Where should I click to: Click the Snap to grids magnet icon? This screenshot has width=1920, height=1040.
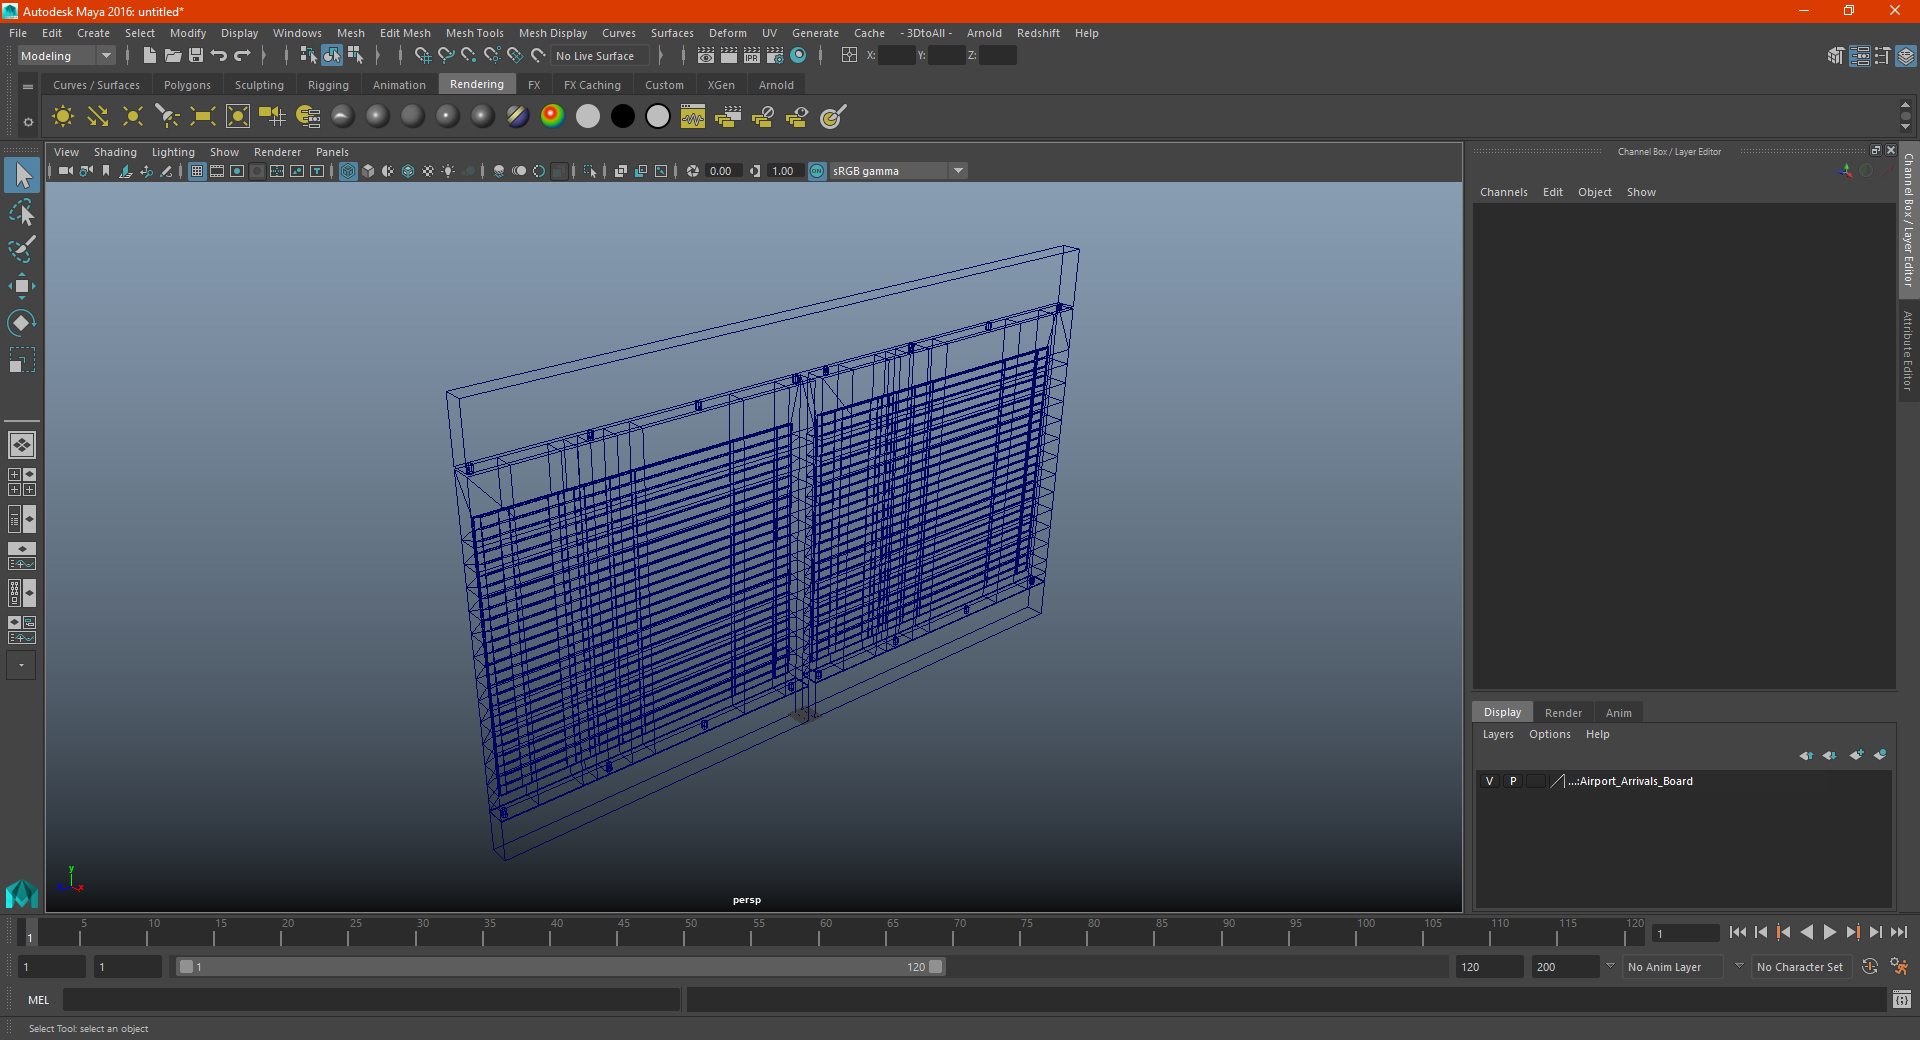(422, 56)
